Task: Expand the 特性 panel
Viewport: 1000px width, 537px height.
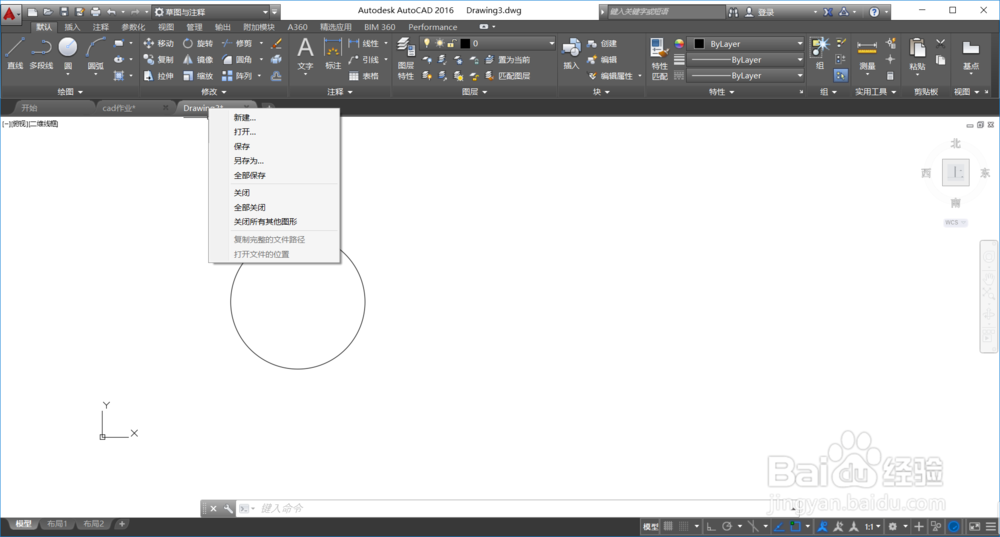Action: 721,92
